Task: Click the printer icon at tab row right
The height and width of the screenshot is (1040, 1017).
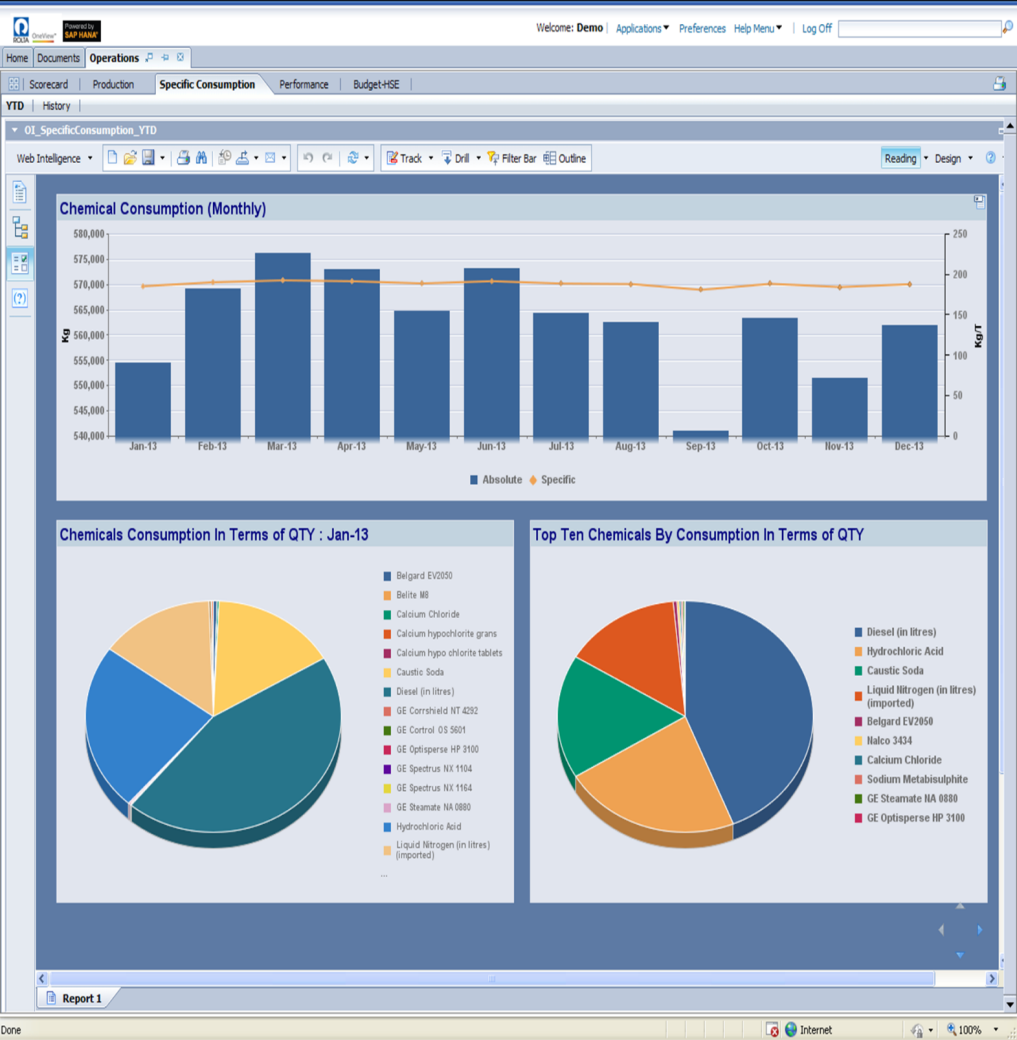Action: click(999, 84)
